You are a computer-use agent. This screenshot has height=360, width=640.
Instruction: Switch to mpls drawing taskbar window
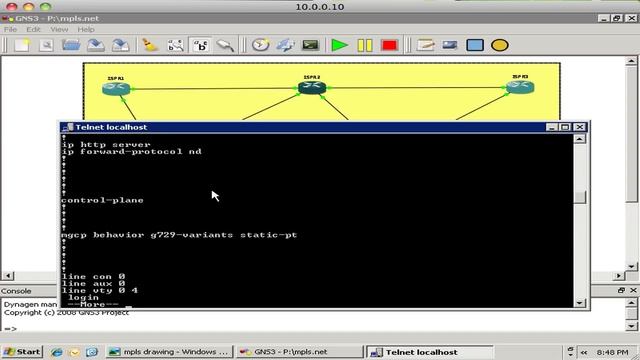point(169,352)
